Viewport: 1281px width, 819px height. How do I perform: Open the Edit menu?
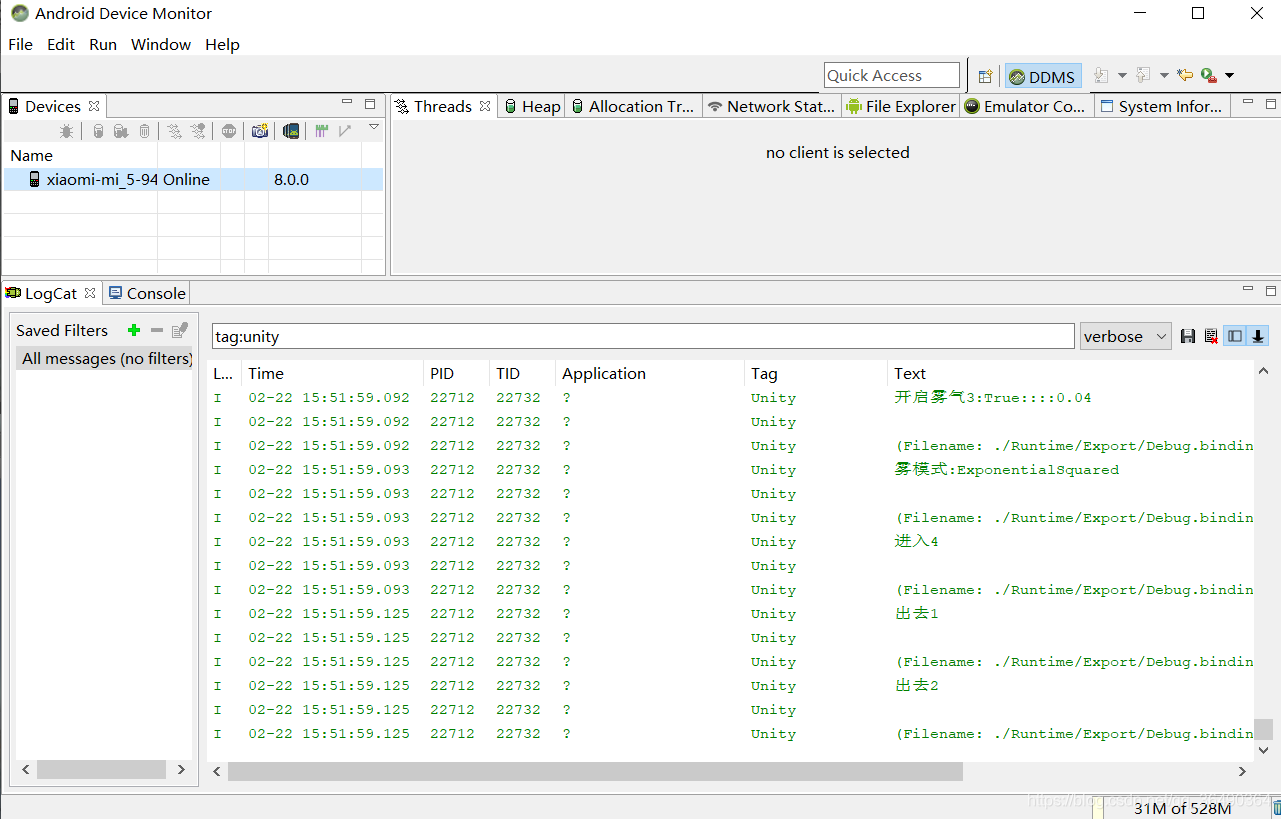pos(61,45)
